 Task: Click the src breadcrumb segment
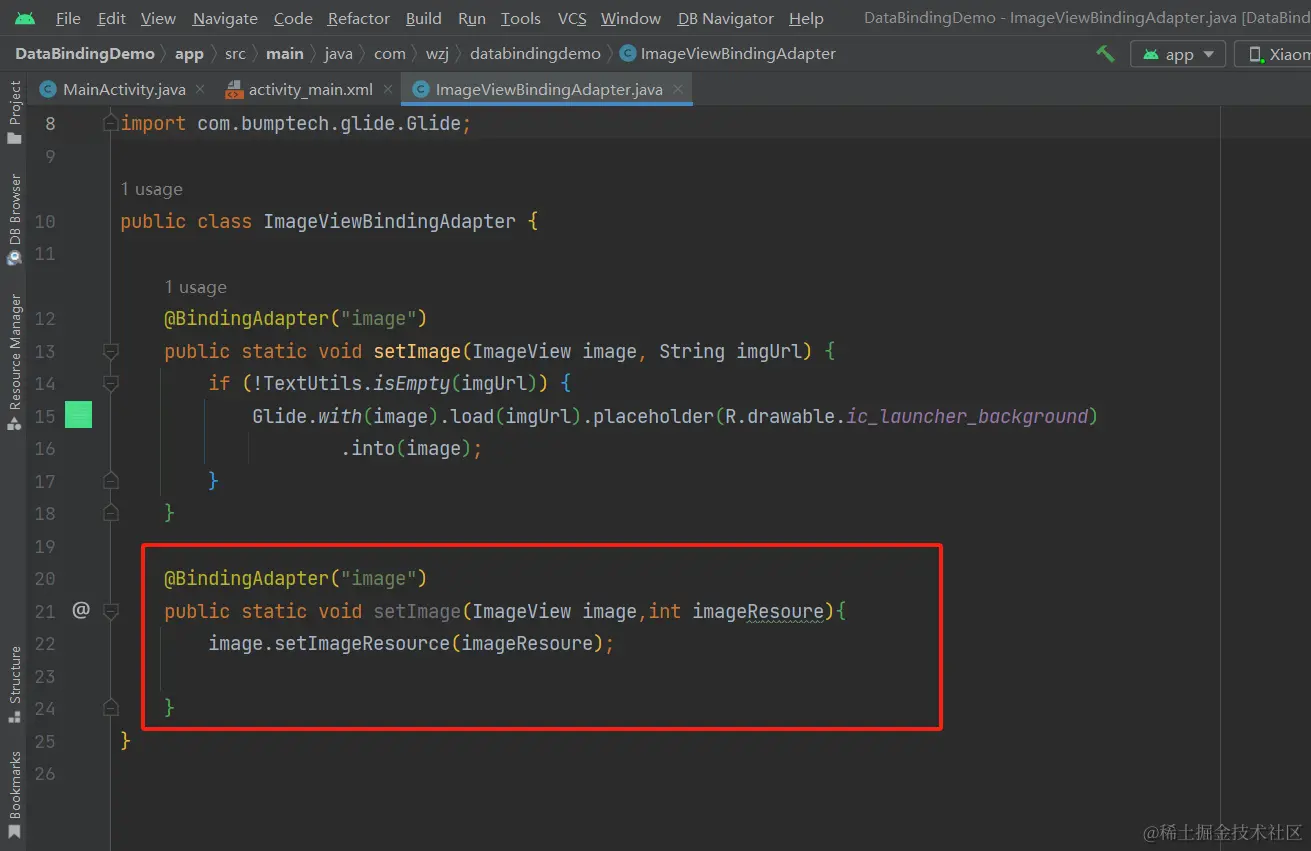point(235,54)
